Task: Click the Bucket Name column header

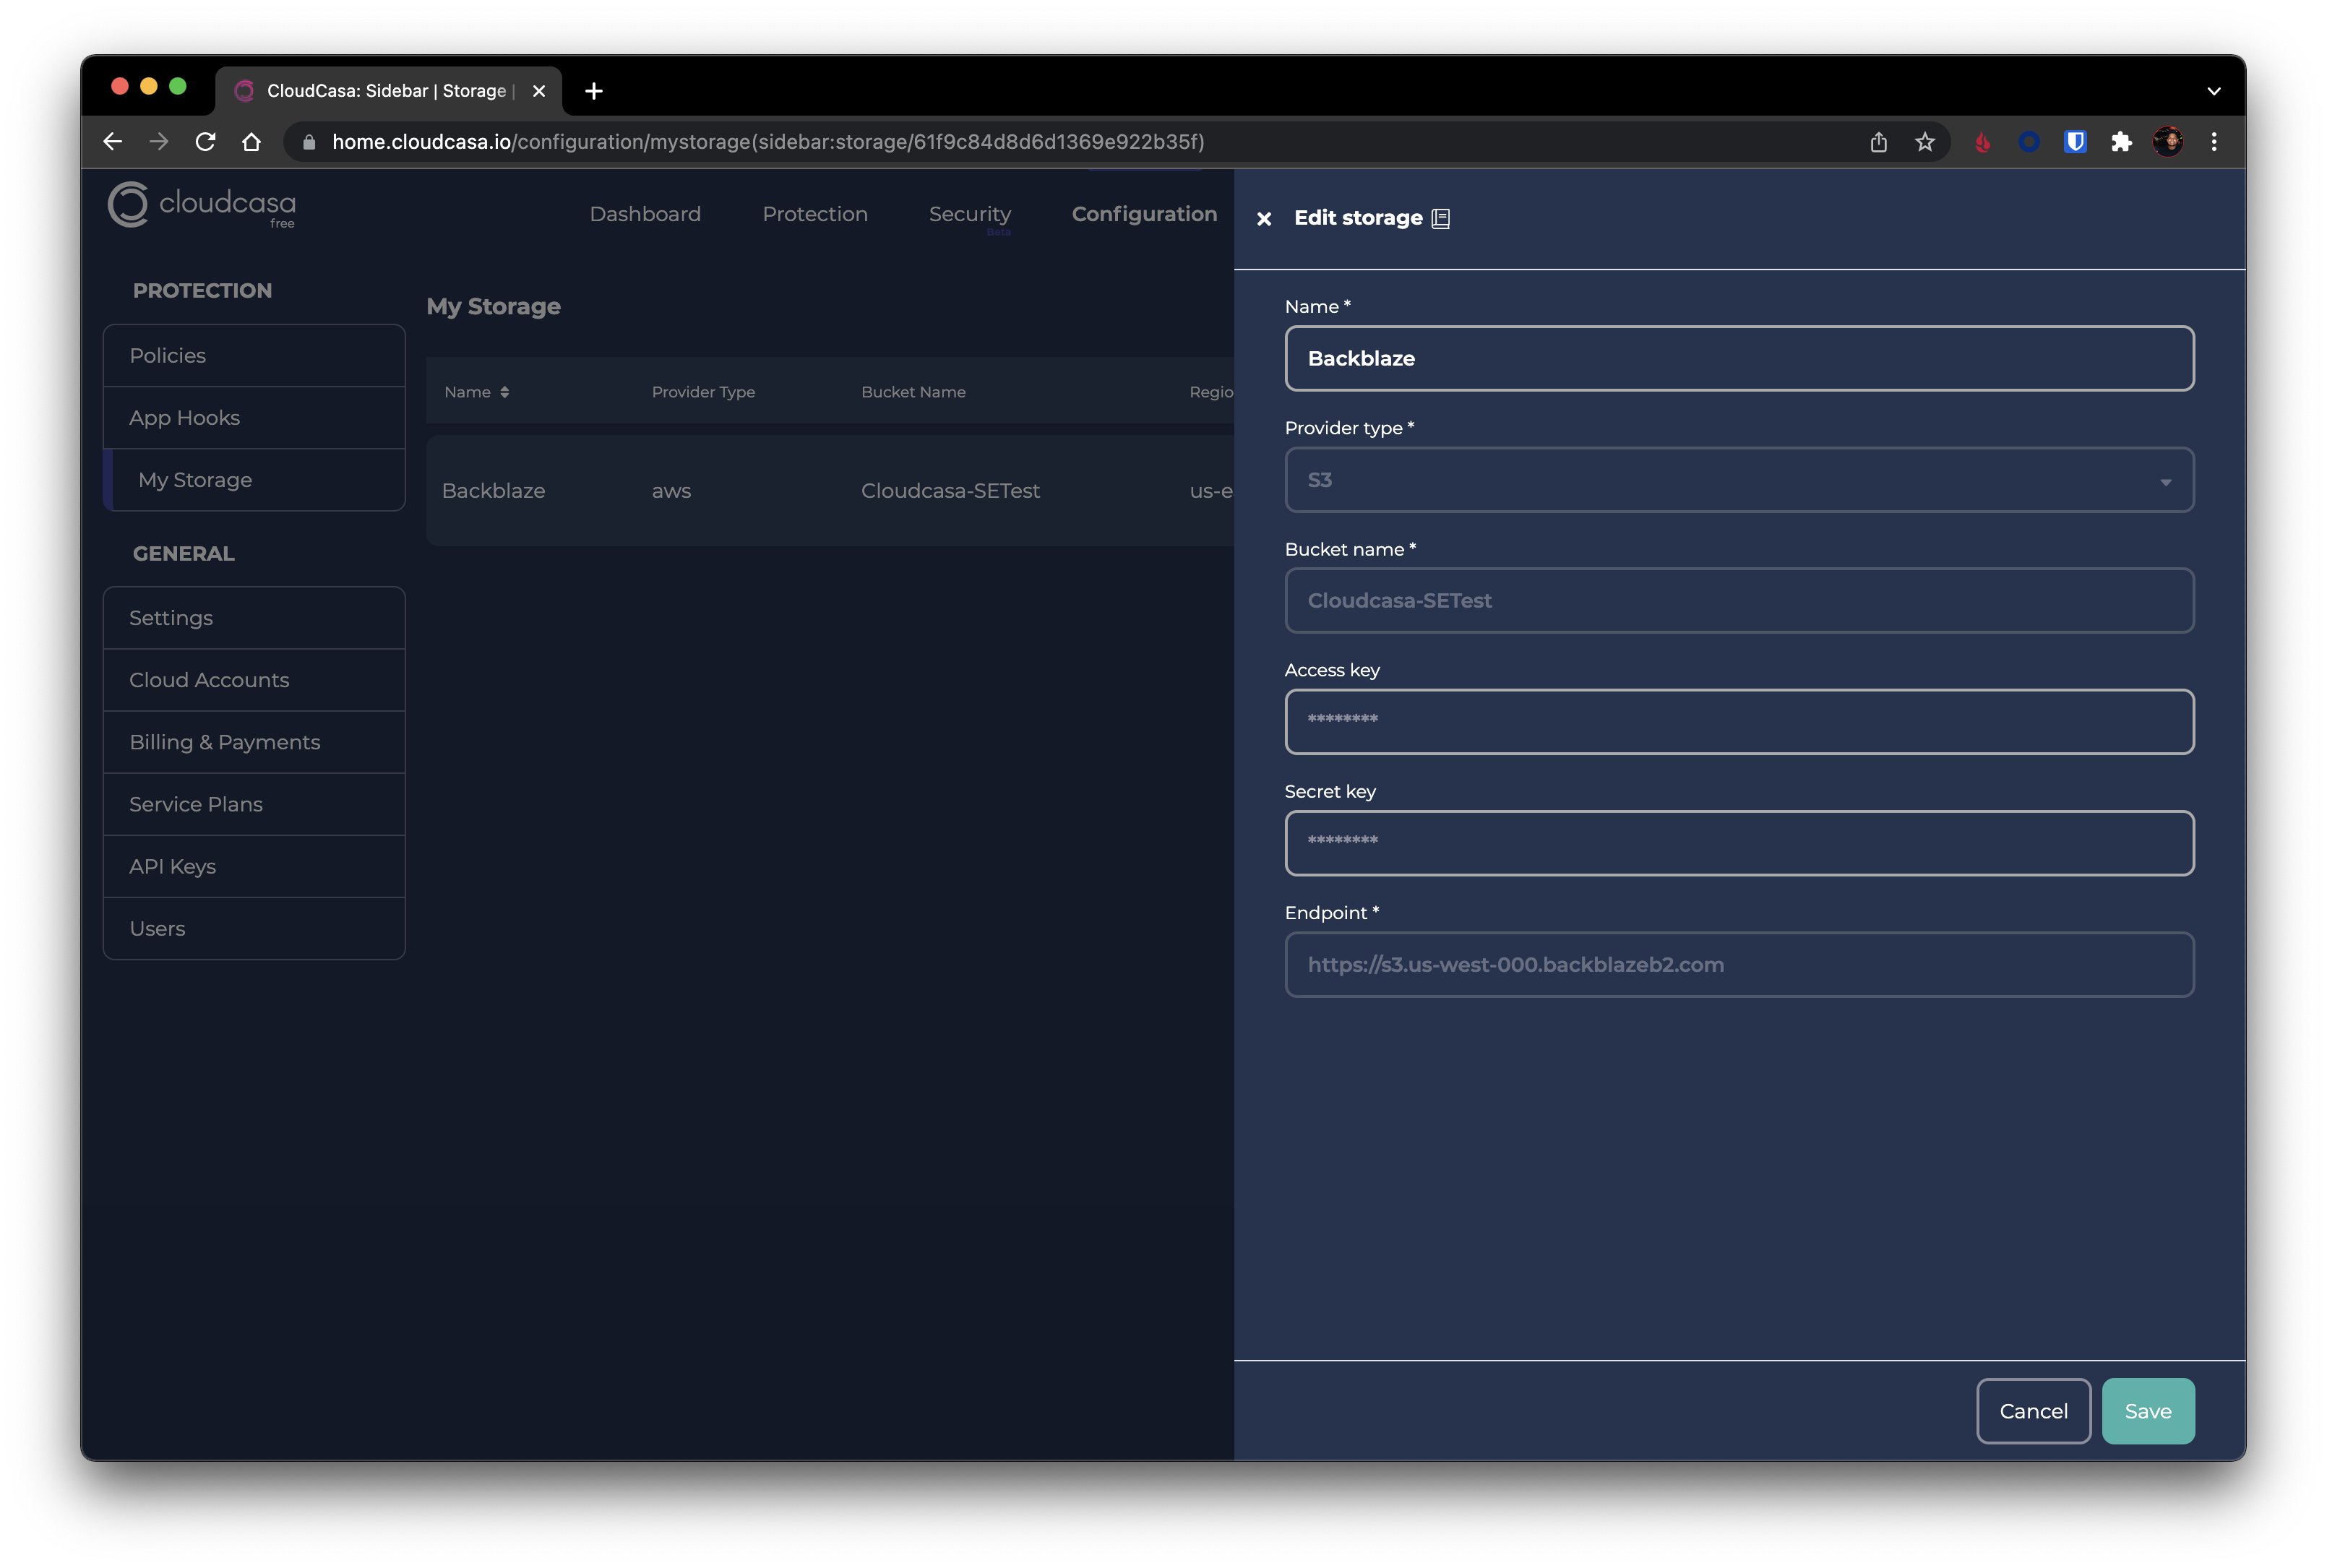Action: tap(913, 392)
